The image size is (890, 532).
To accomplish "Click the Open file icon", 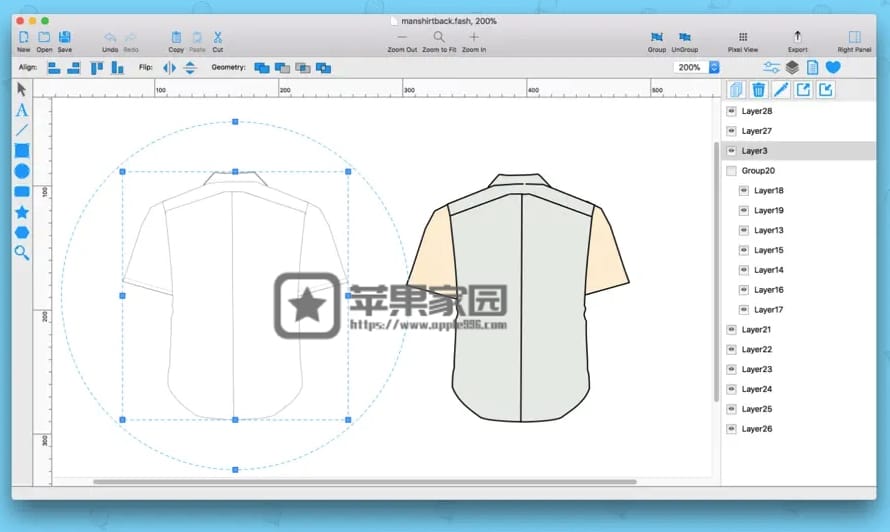I will coord(44,37).
